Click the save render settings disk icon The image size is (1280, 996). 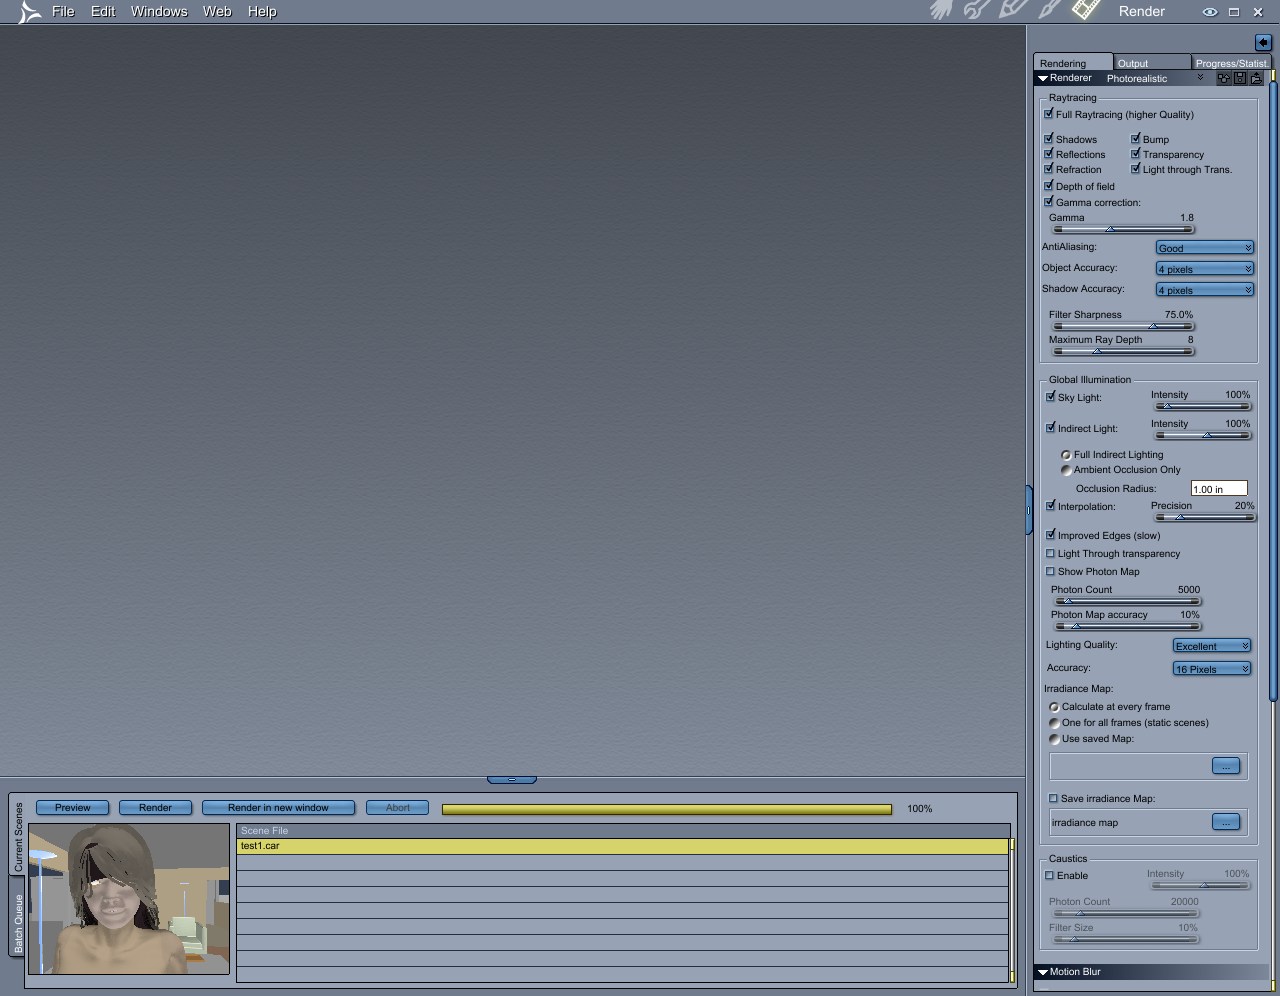1240,78
